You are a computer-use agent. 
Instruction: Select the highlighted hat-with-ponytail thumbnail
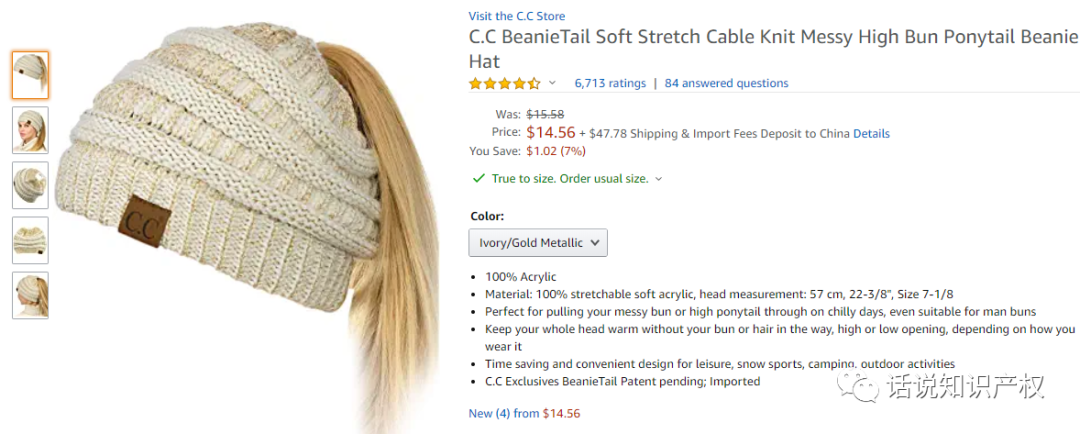[x=30, y=75]
